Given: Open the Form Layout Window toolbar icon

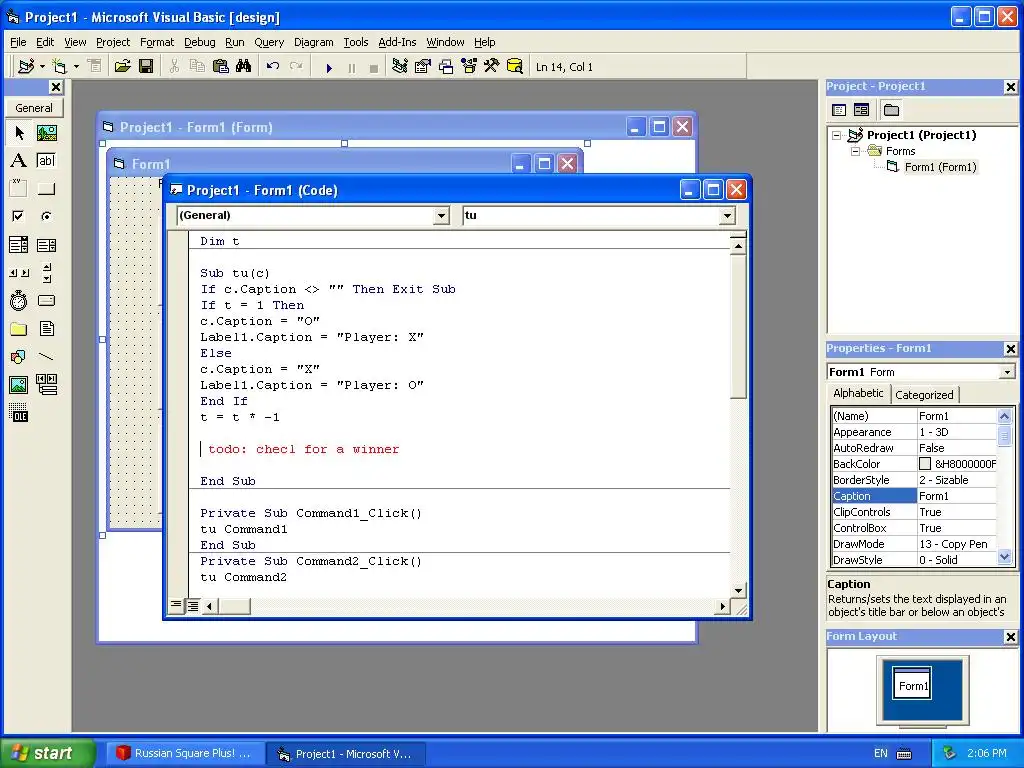Looking at the screenshot, I should coord(445,67).
